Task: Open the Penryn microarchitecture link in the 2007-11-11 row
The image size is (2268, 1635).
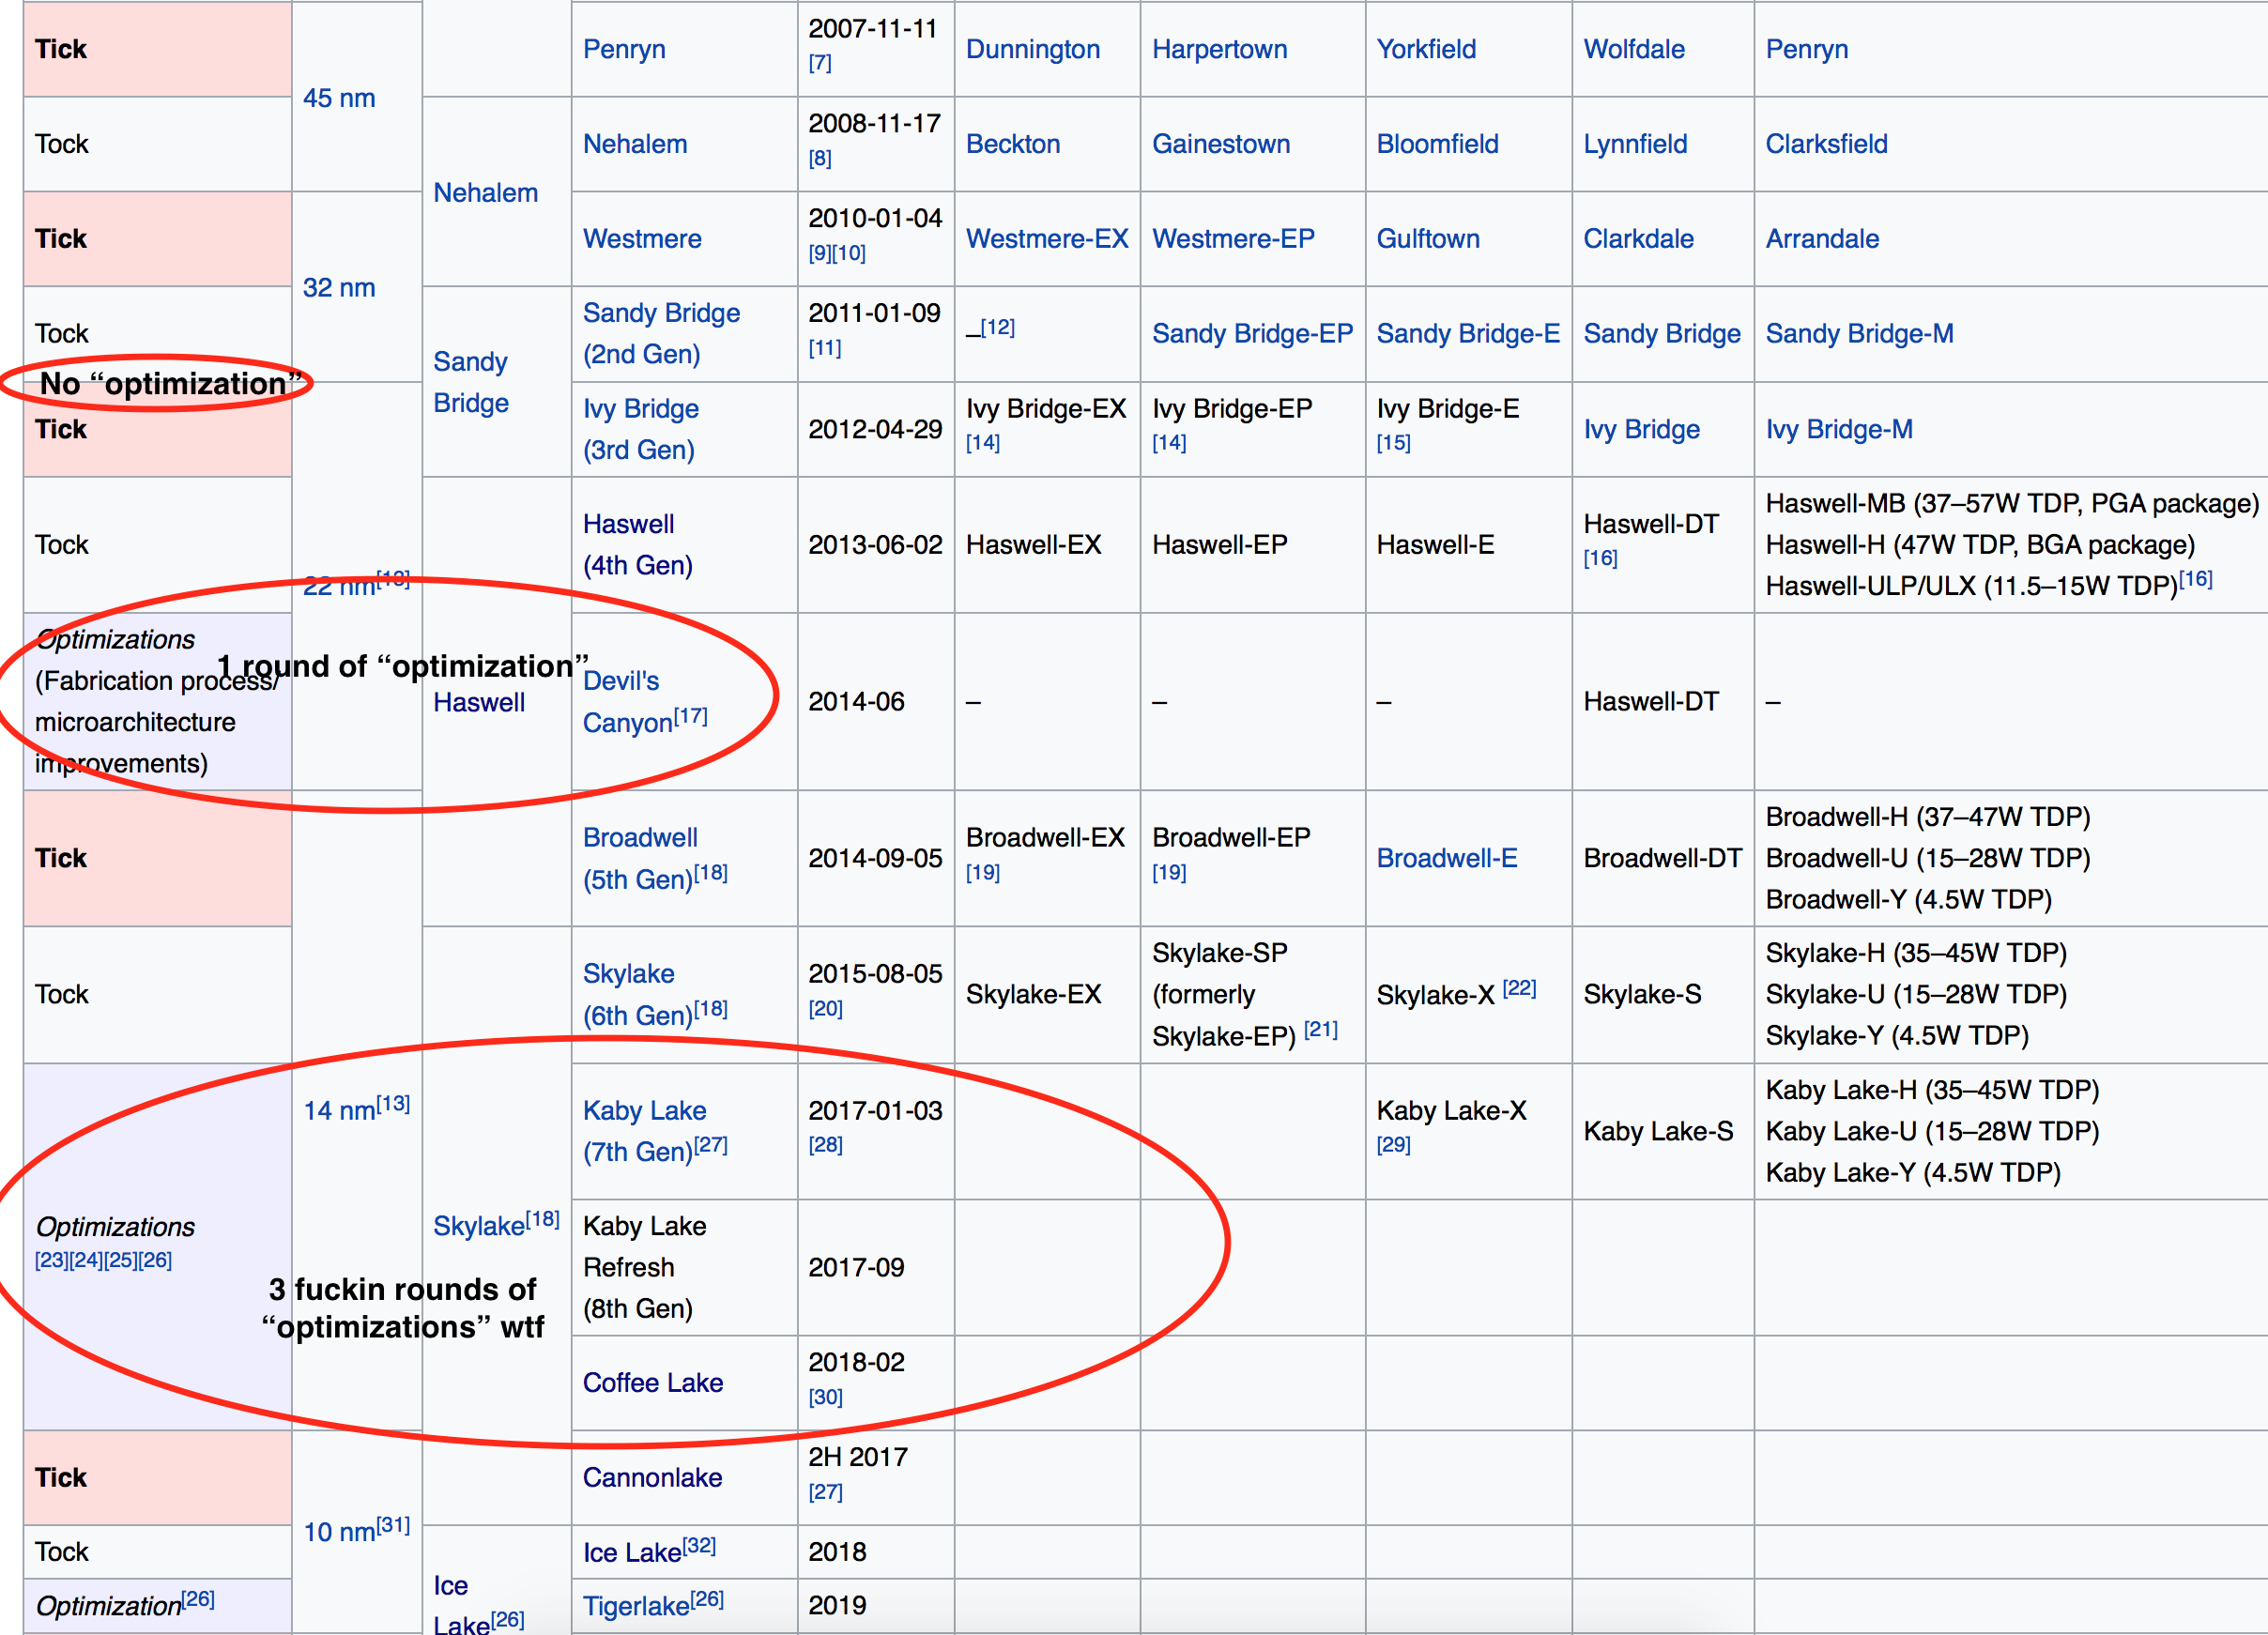Action: click(623, 49)
